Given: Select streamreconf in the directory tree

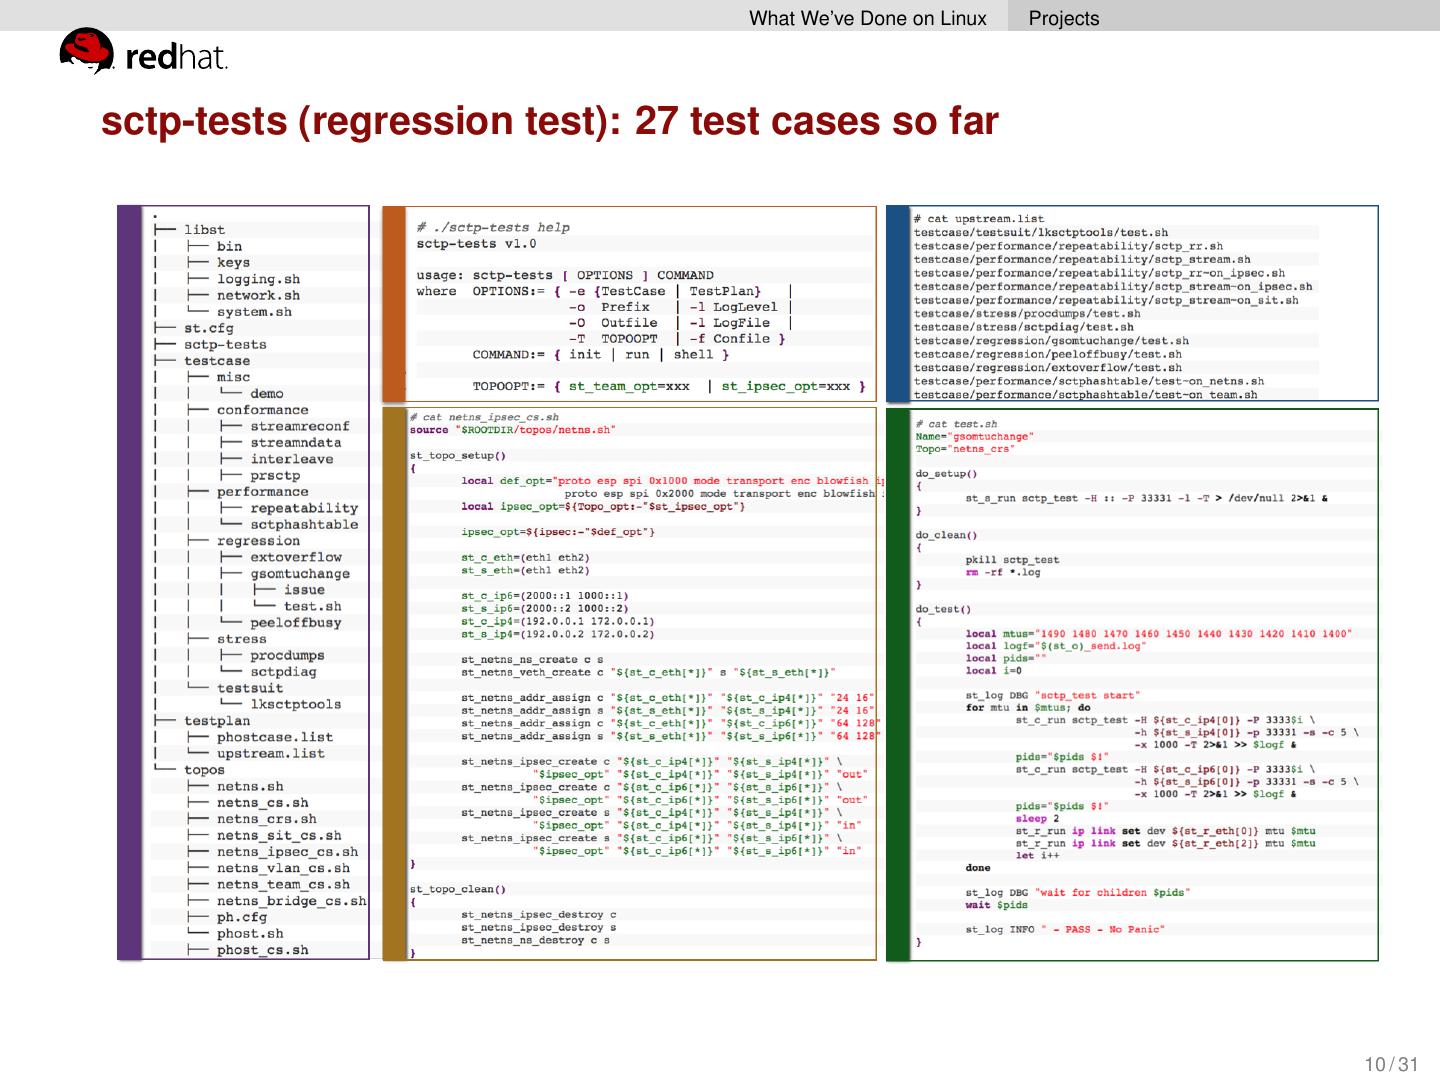Looking at the screenshot, I should tap(300, 426).
